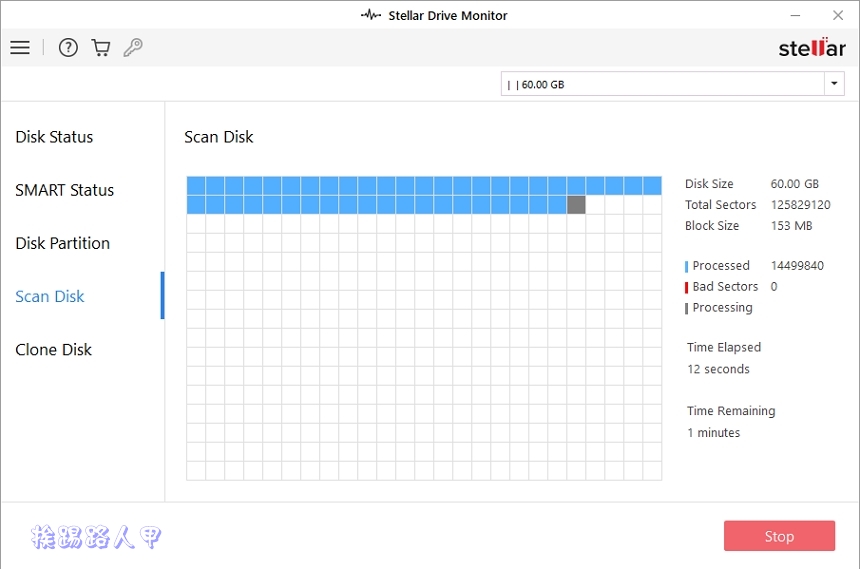The width and height of the screenshot is (860, 569).
Task: Click the '1 minutes' remaining time
Action: click(714, 432)
